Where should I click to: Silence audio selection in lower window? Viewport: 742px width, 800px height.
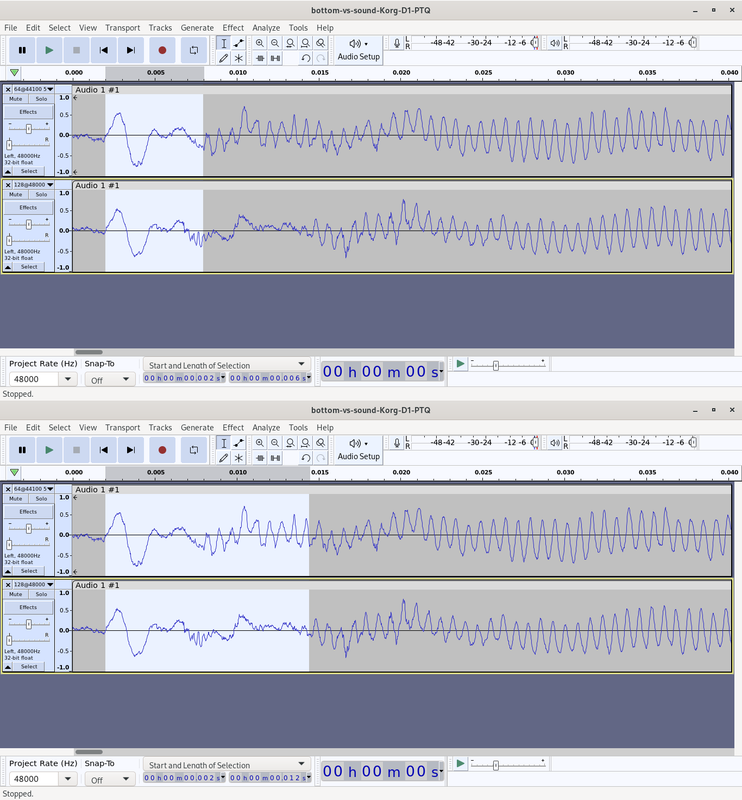(x=275, y=458)
